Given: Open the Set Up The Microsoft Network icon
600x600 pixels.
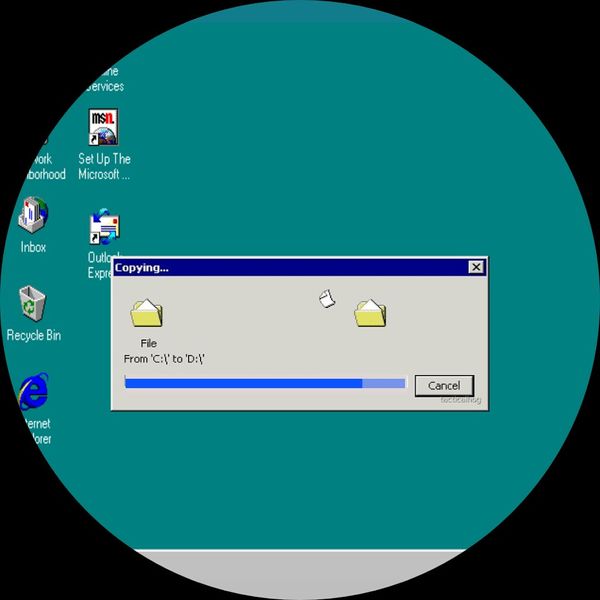Looking at the screenshot, I should coord(103,127).
